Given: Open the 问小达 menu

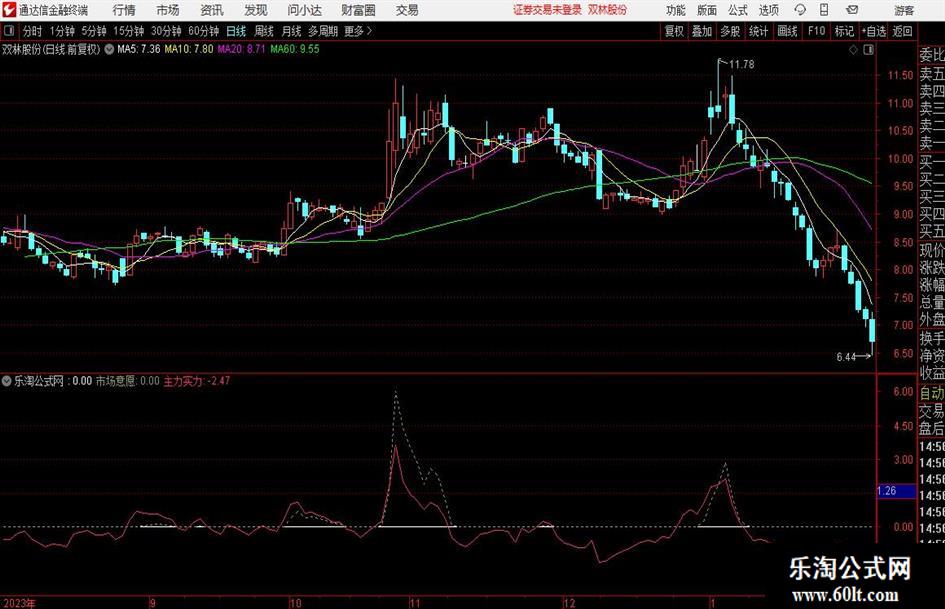Looking at the screenshot, I should pos(304,10).
